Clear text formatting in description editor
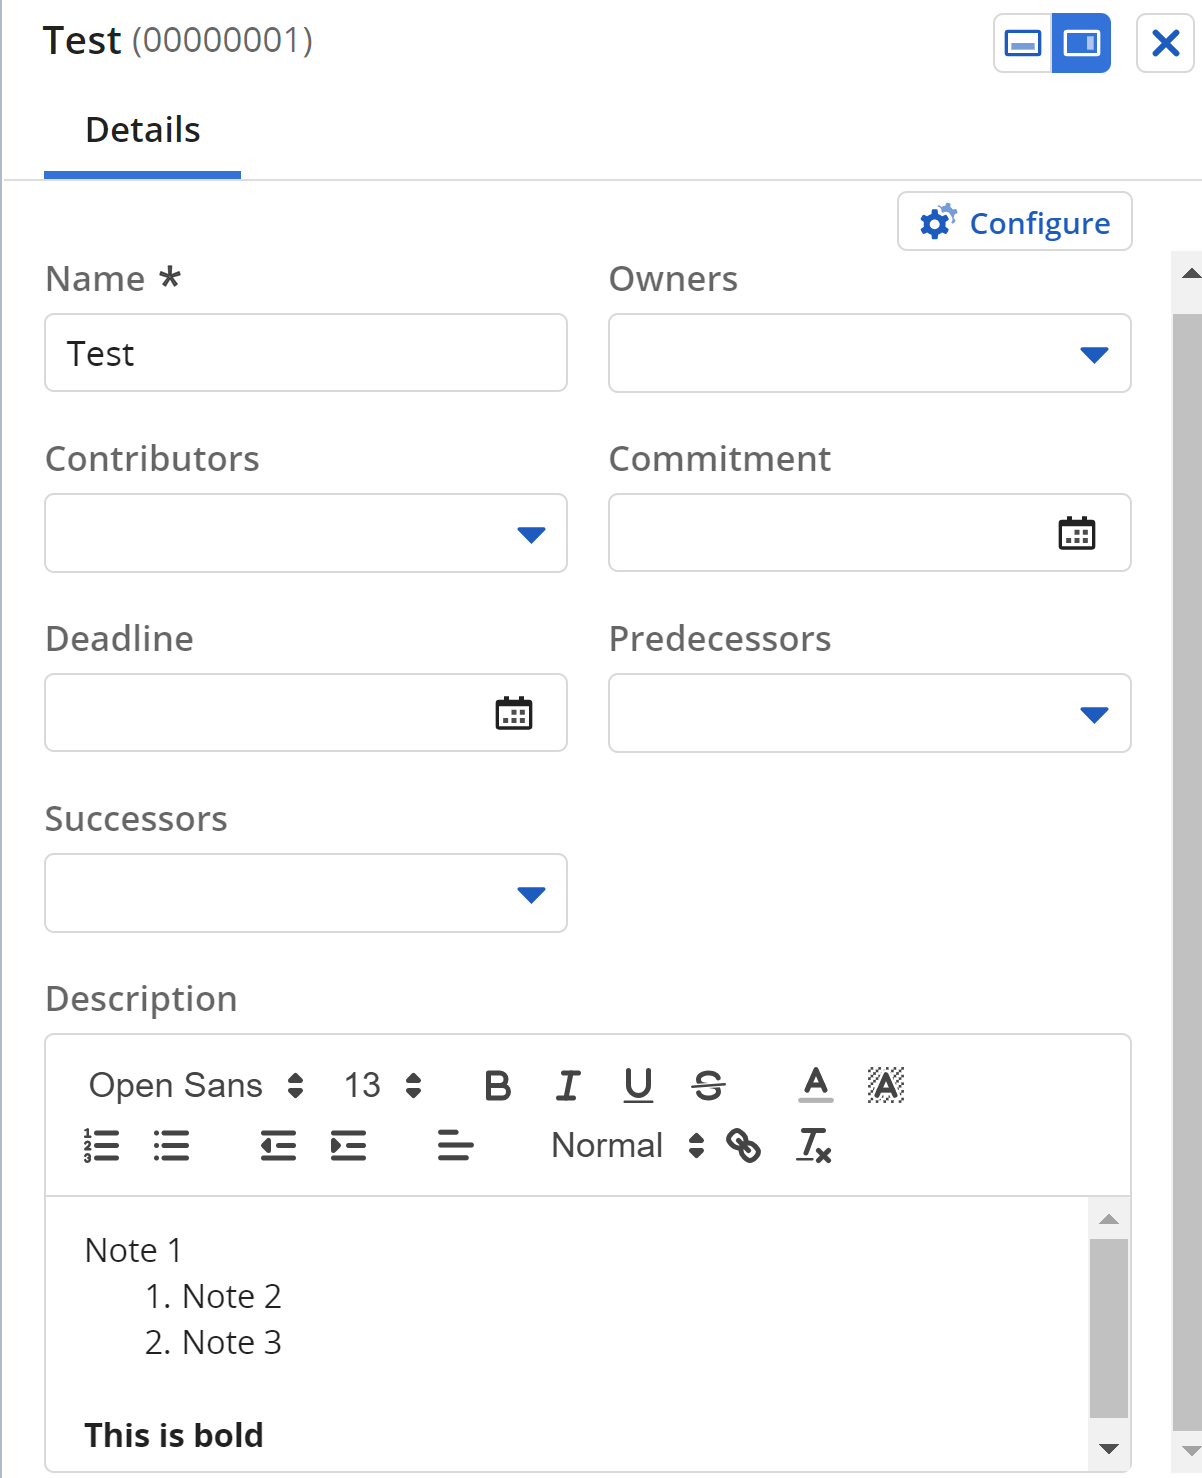The height and width of the screenshot is (1478, 1202). (x=814, y=1146)
